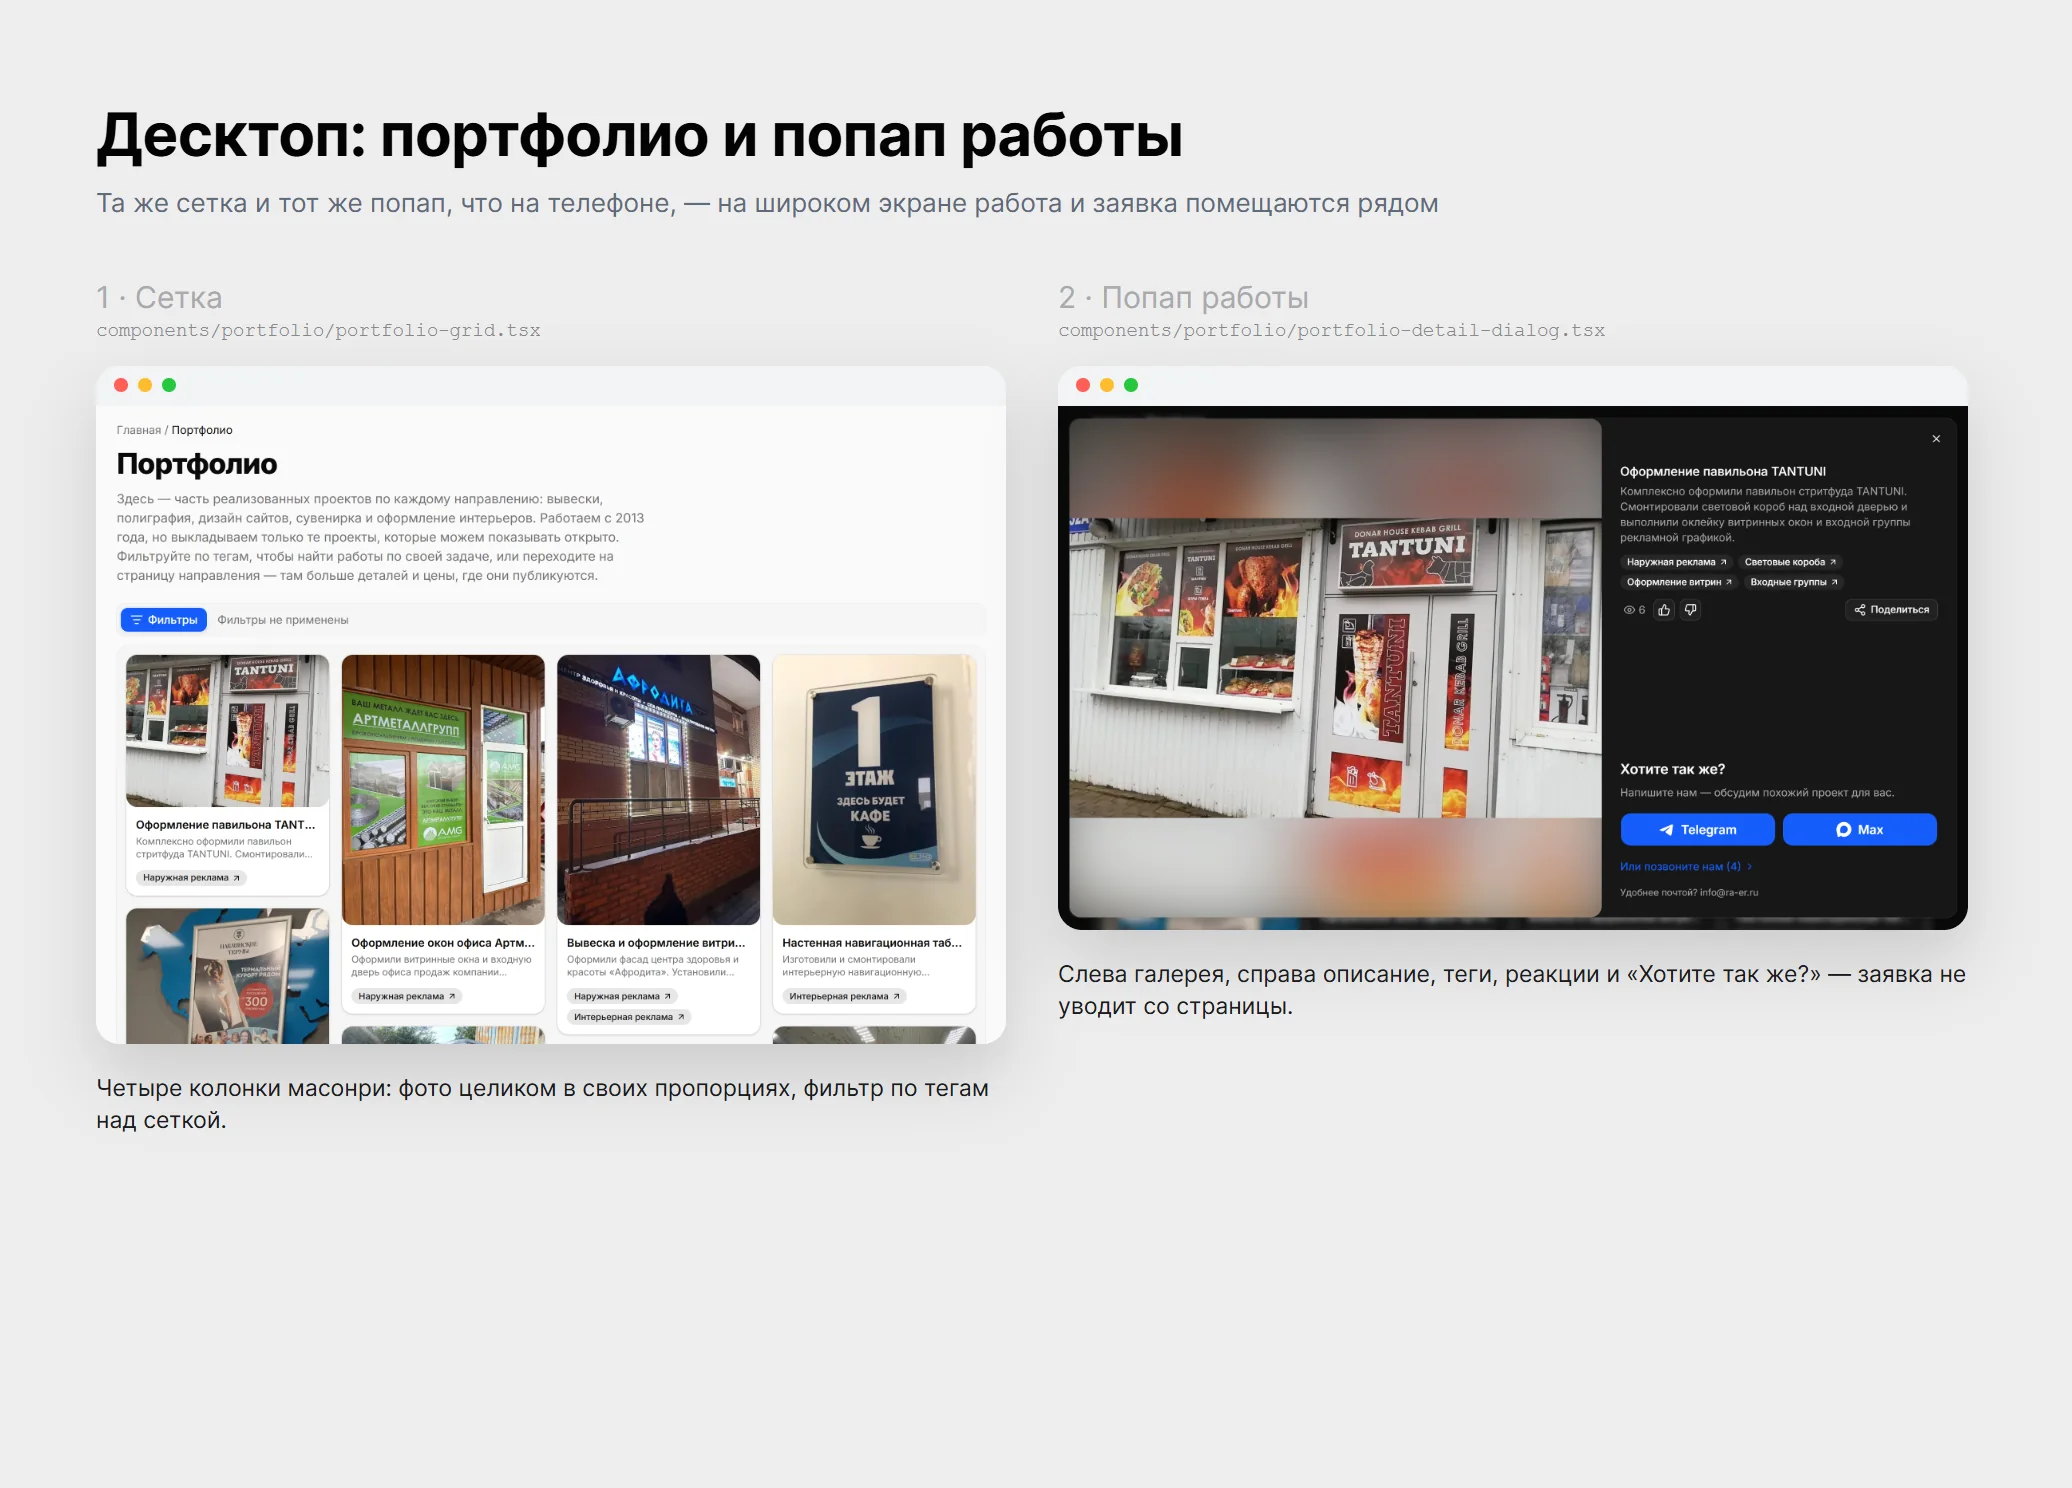Click the Фильтры button
The height and width of the screenshot is (1488, 2072).
pos(164,620)
